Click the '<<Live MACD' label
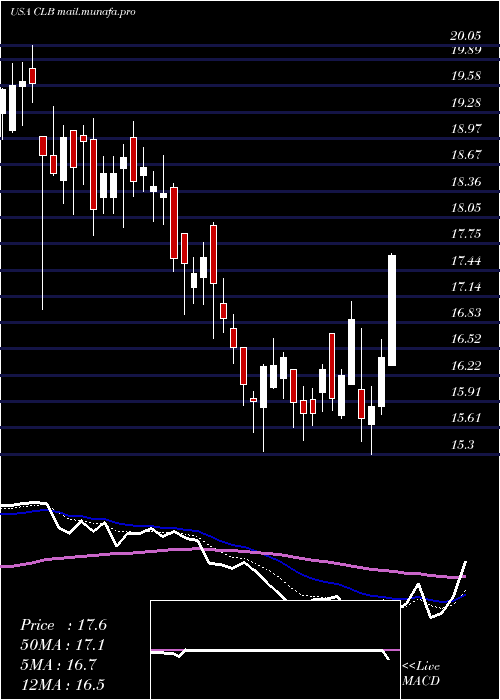The image size is (500, 700). [421, 674]
